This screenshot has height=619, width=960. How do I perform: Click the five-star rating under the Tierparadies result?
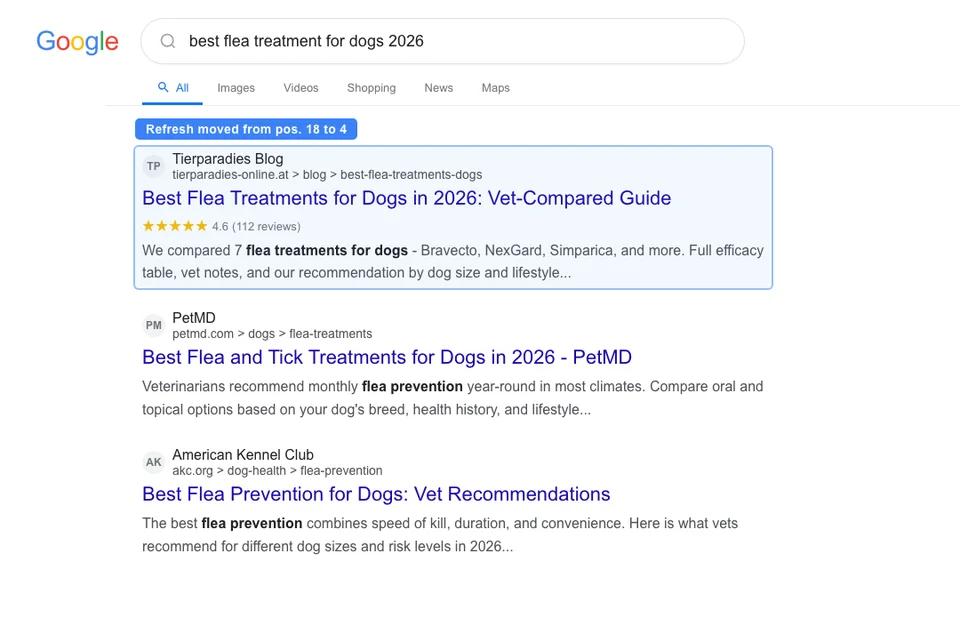click(173, 227)
